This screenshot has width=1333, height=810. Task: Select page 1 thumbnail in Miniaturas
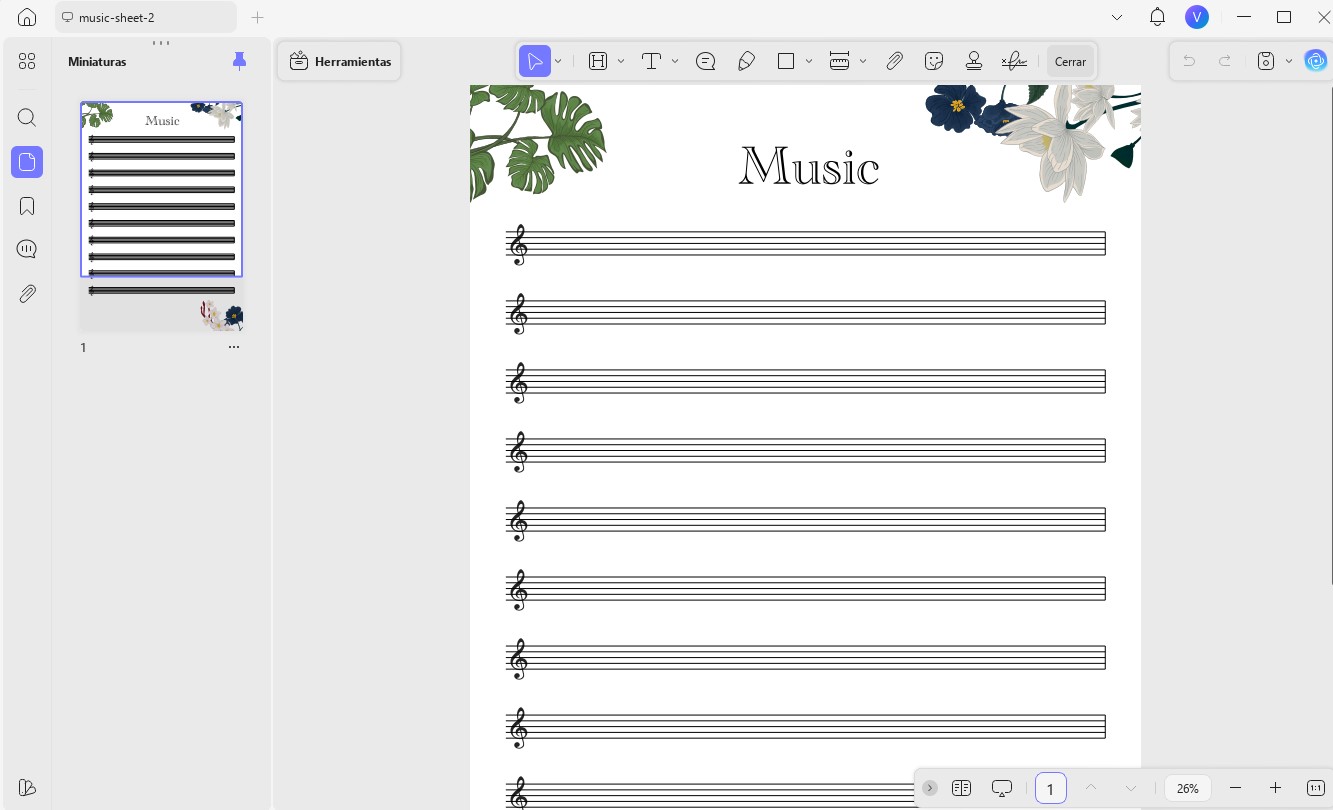point(162,216)
